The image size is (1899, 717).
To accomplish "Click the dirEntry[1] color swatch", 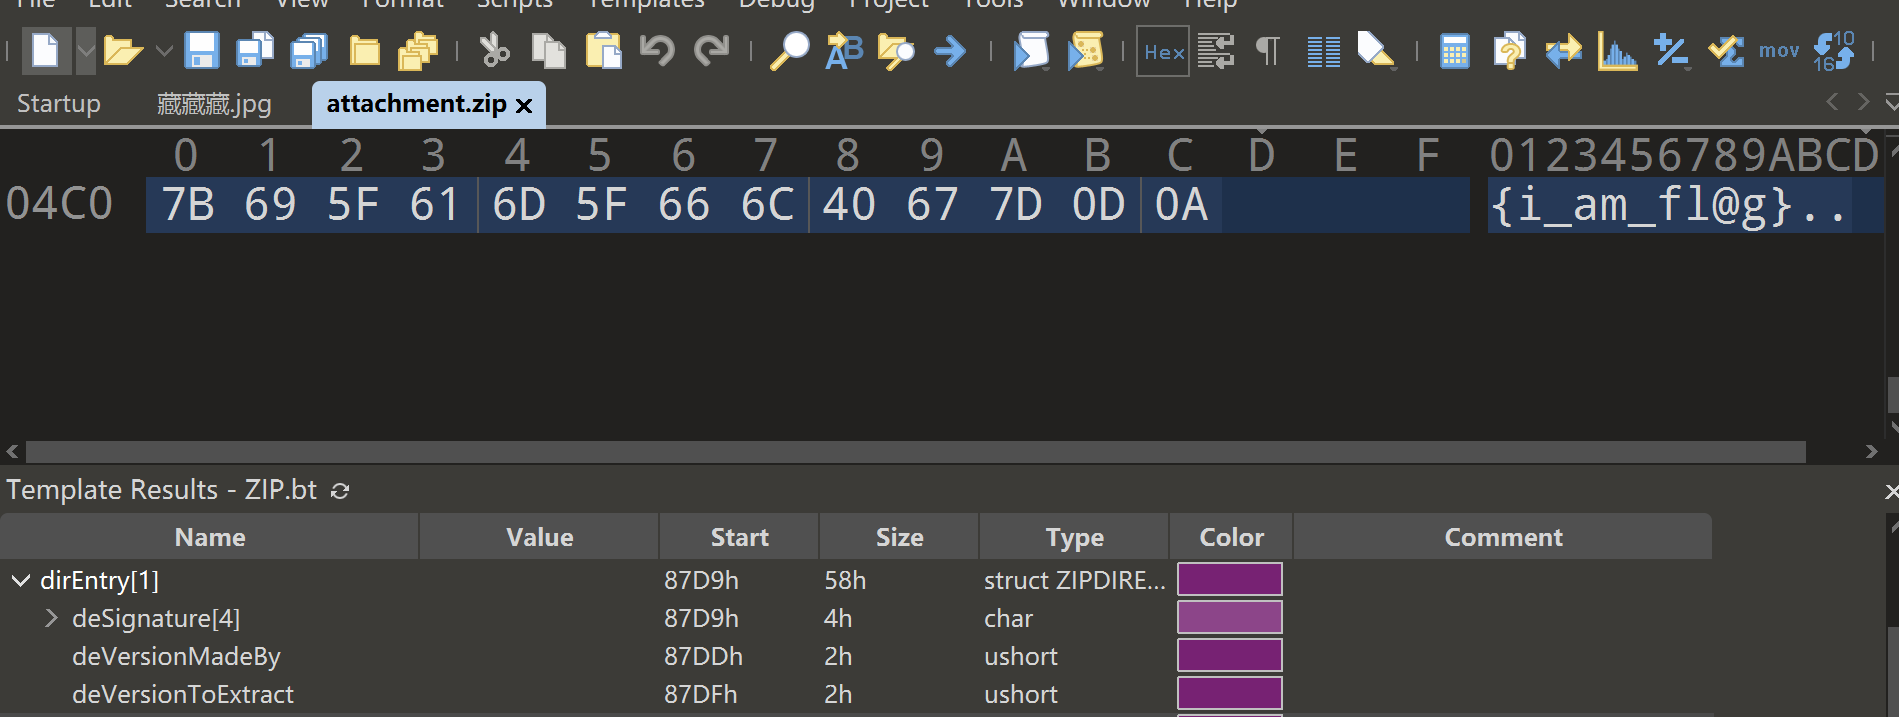I will coord(1229,580).
